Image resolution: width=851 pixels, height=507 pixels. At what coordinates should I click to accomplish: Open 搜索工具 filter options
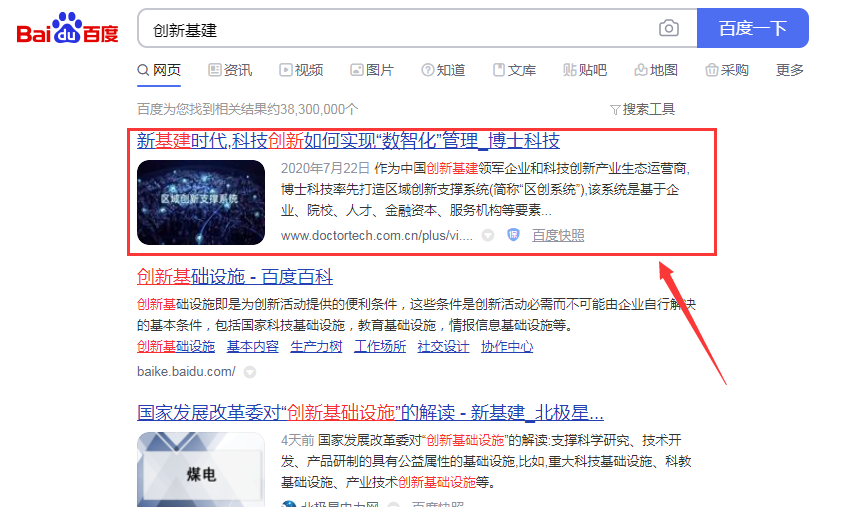click(642, 109)
